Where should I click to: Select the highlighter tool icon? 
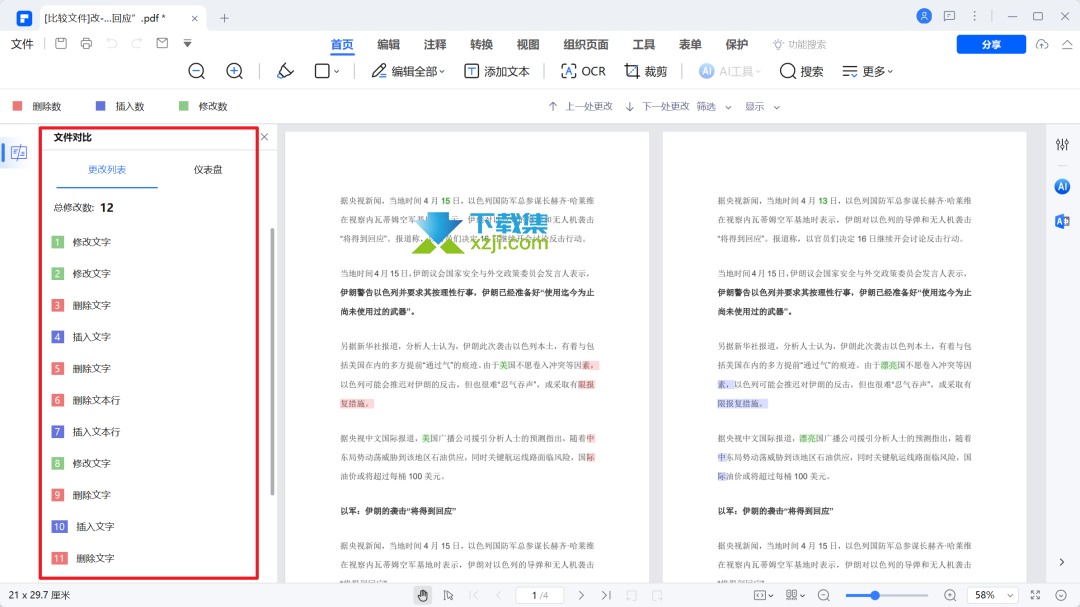pyautogui.click(x=285, y=71)
